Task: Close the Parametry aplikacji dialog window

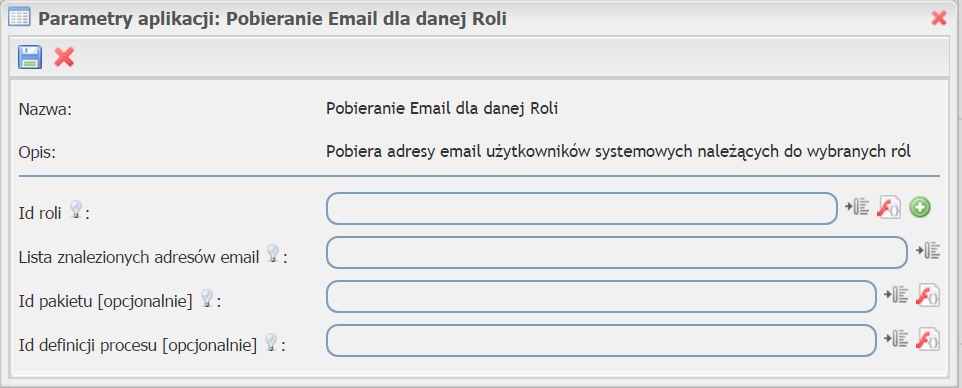Action: click(939, 18)
